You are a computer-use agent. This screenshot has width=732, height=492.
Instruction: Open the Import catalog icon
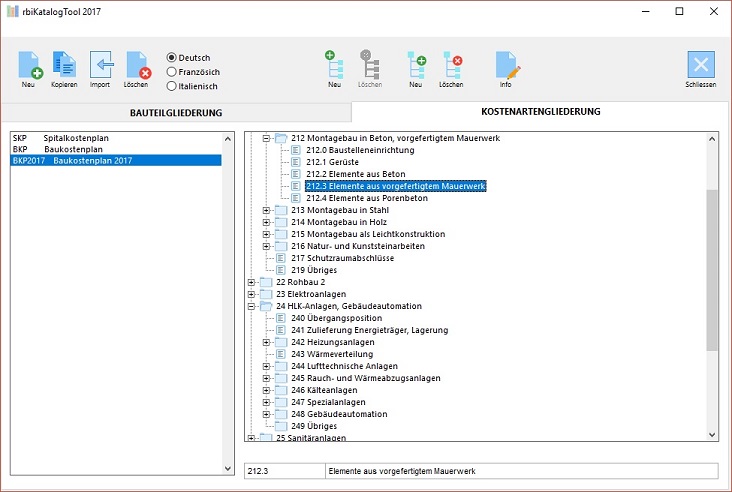tap(101, 65)
